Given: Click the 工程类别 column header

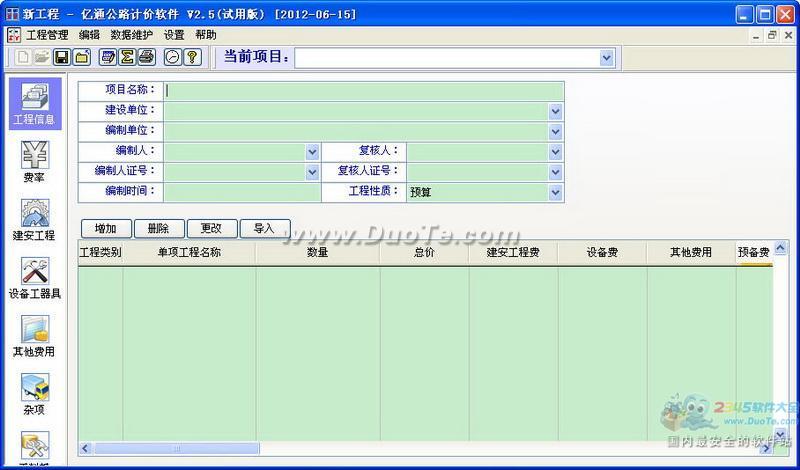Looking at the screenshot, I should coord(101,253).
